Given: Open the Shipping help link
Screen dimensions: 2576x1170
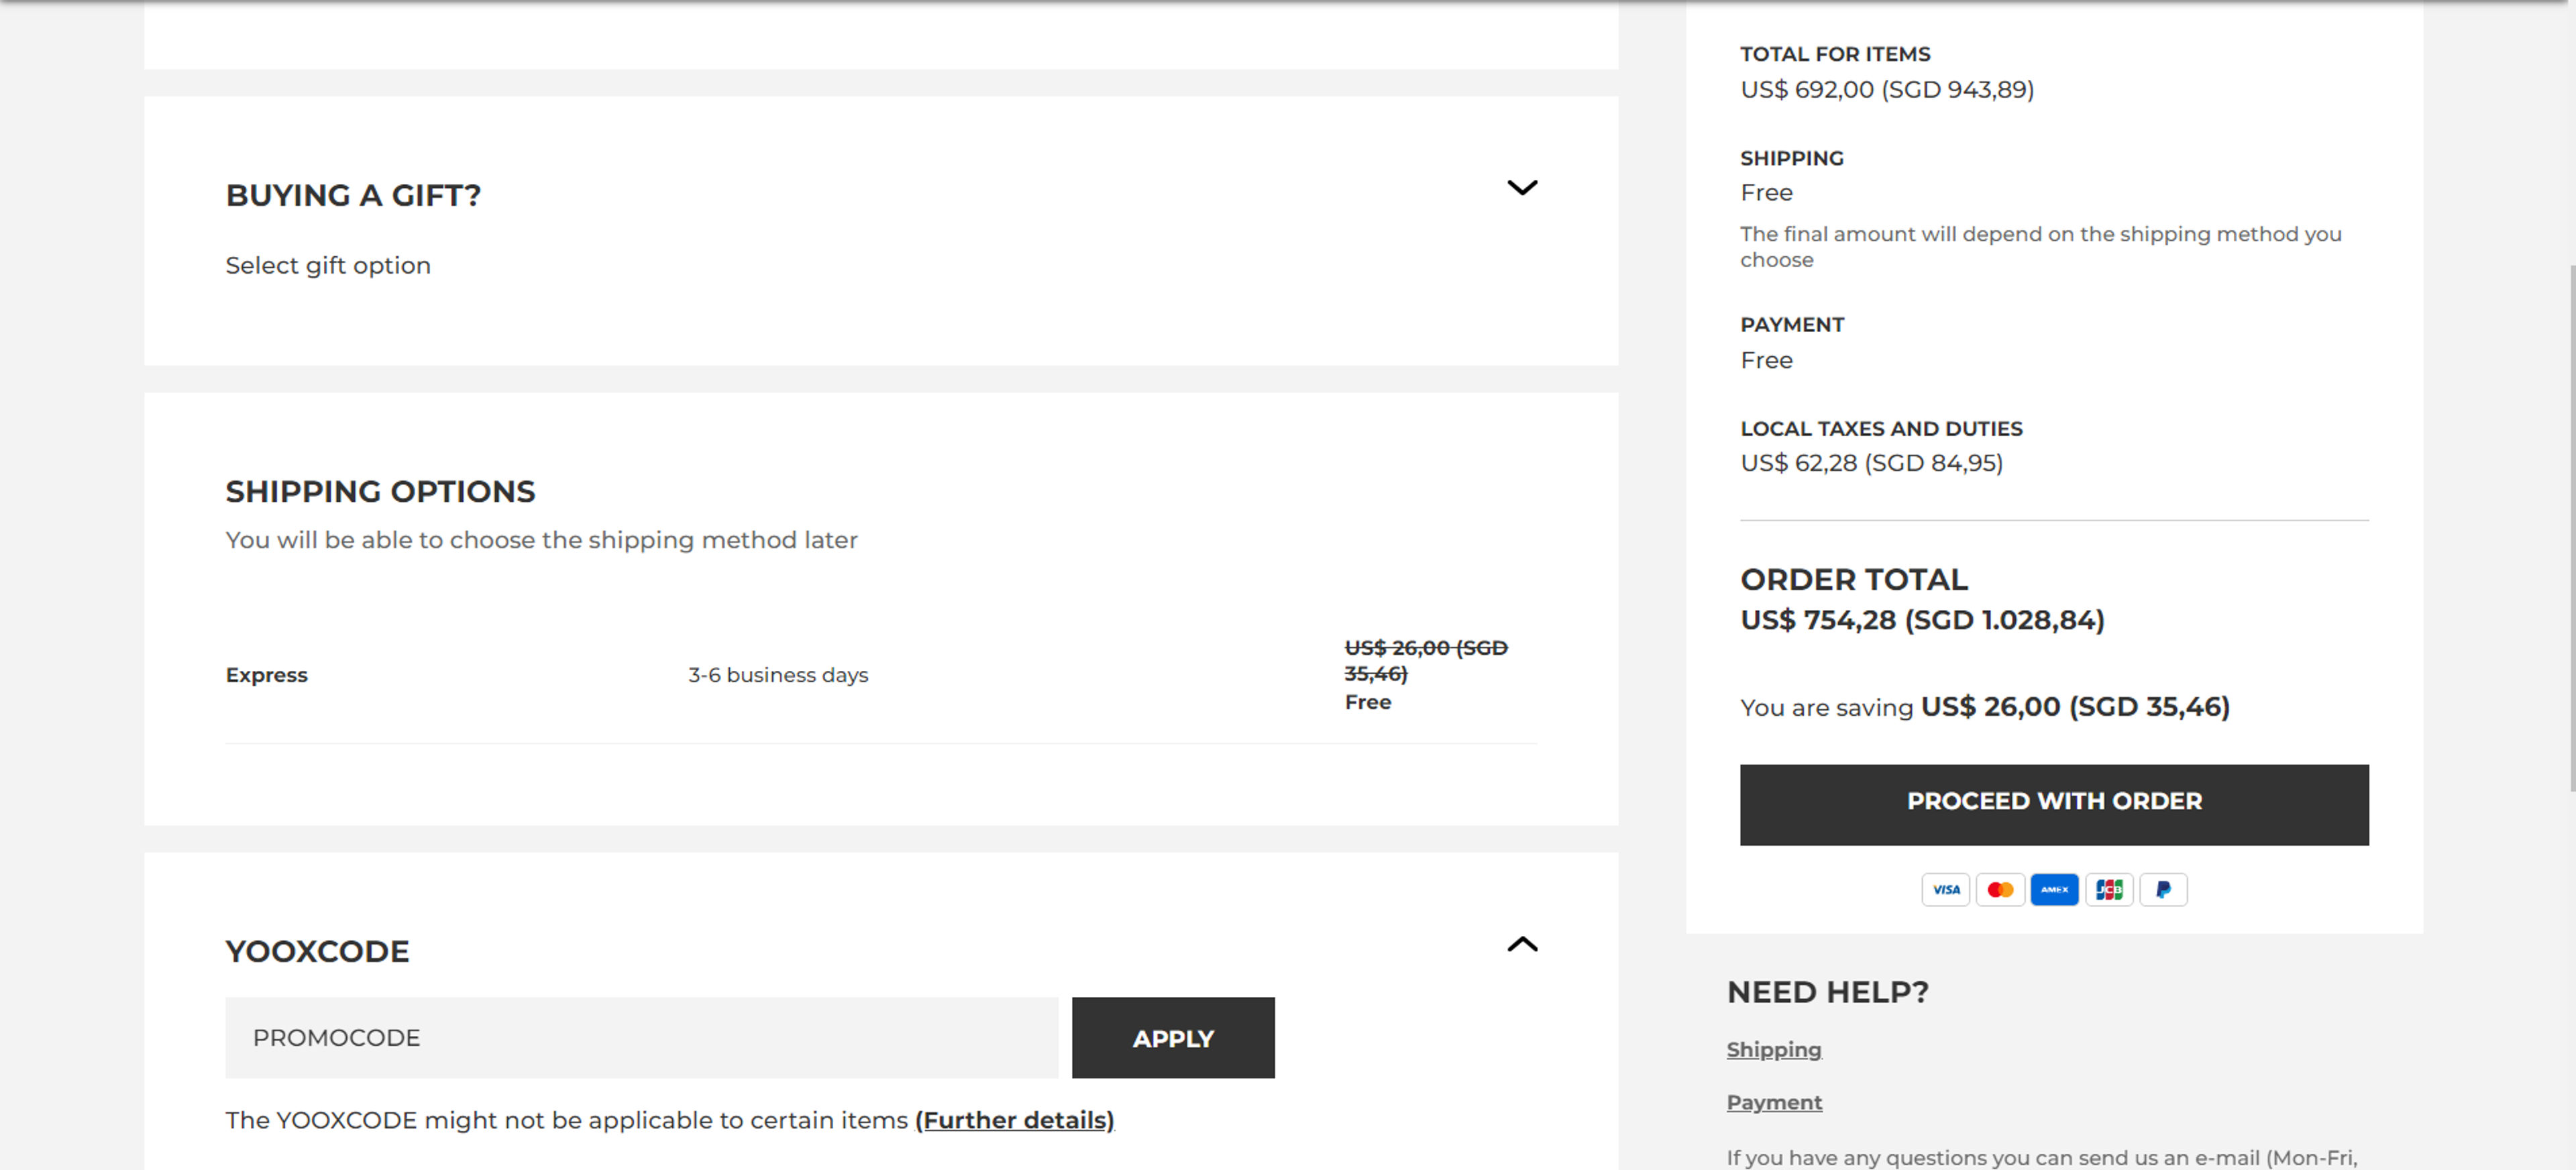Looking at the screenshot, I should point(1774,1049).
